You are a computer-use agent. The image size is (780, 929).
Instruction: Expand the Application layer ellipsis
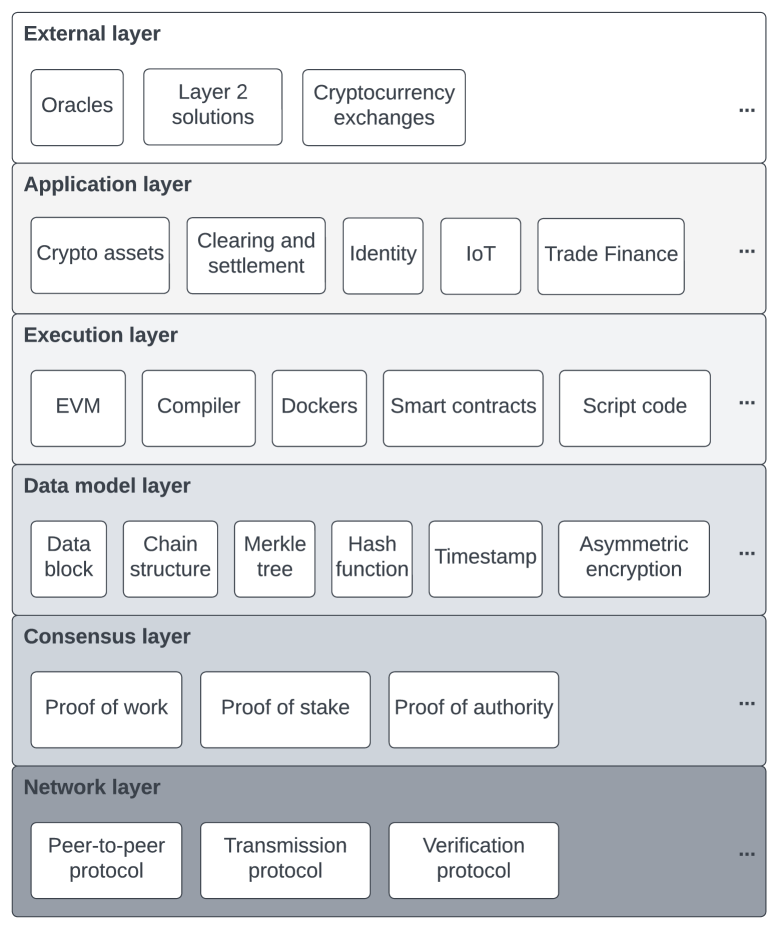pos(746,251)
